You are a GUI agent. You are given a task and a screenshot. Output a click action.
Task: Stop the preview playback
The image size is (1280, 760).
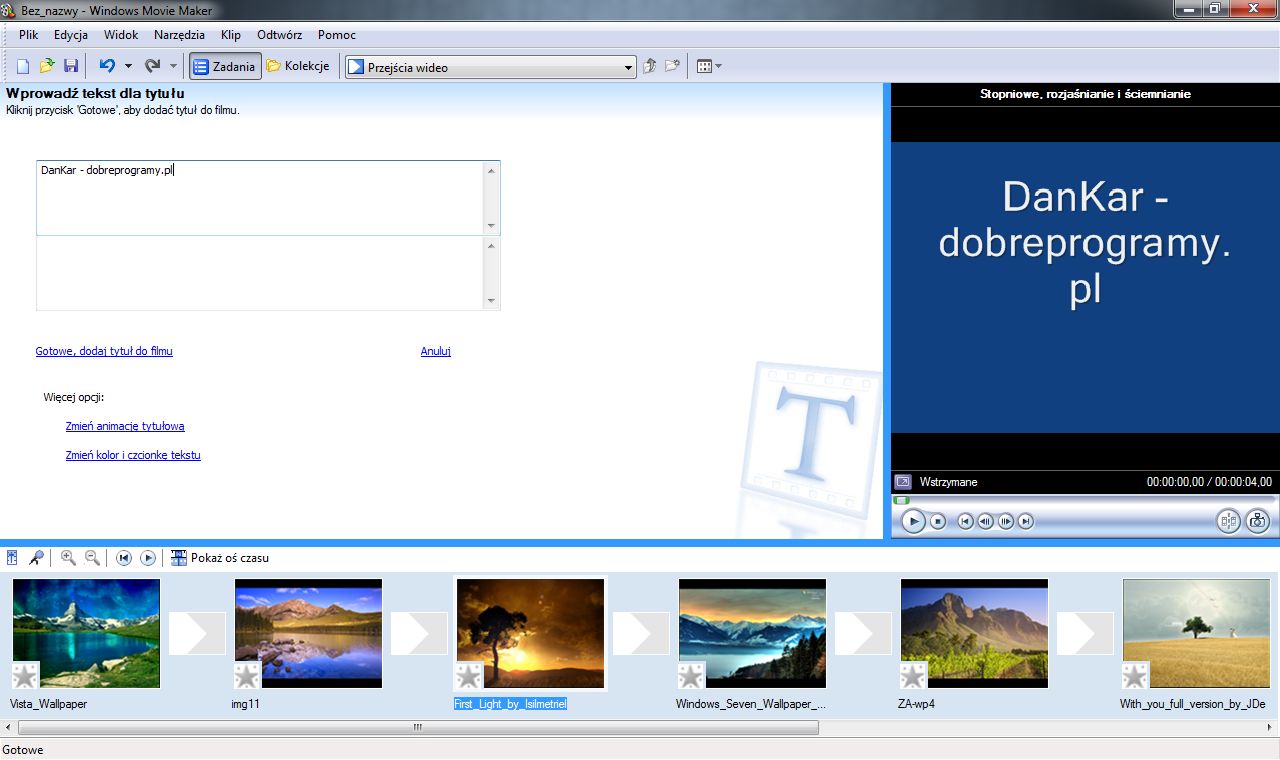(x=938, y=521)
